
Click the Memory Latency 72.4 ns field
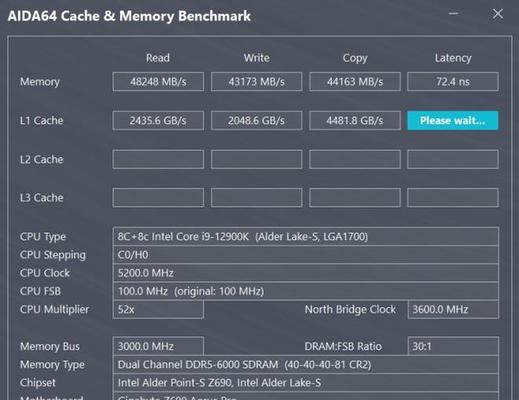point(453,82)
